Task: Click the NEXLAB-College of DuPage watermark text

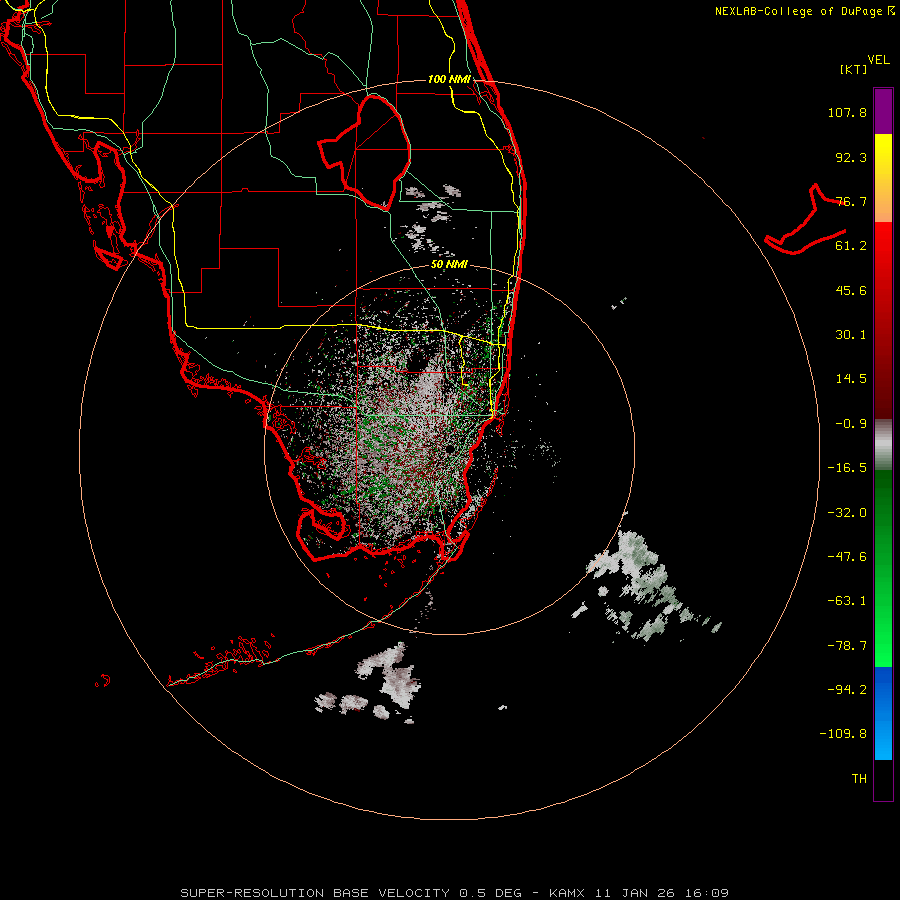Action: coord(804,11)
